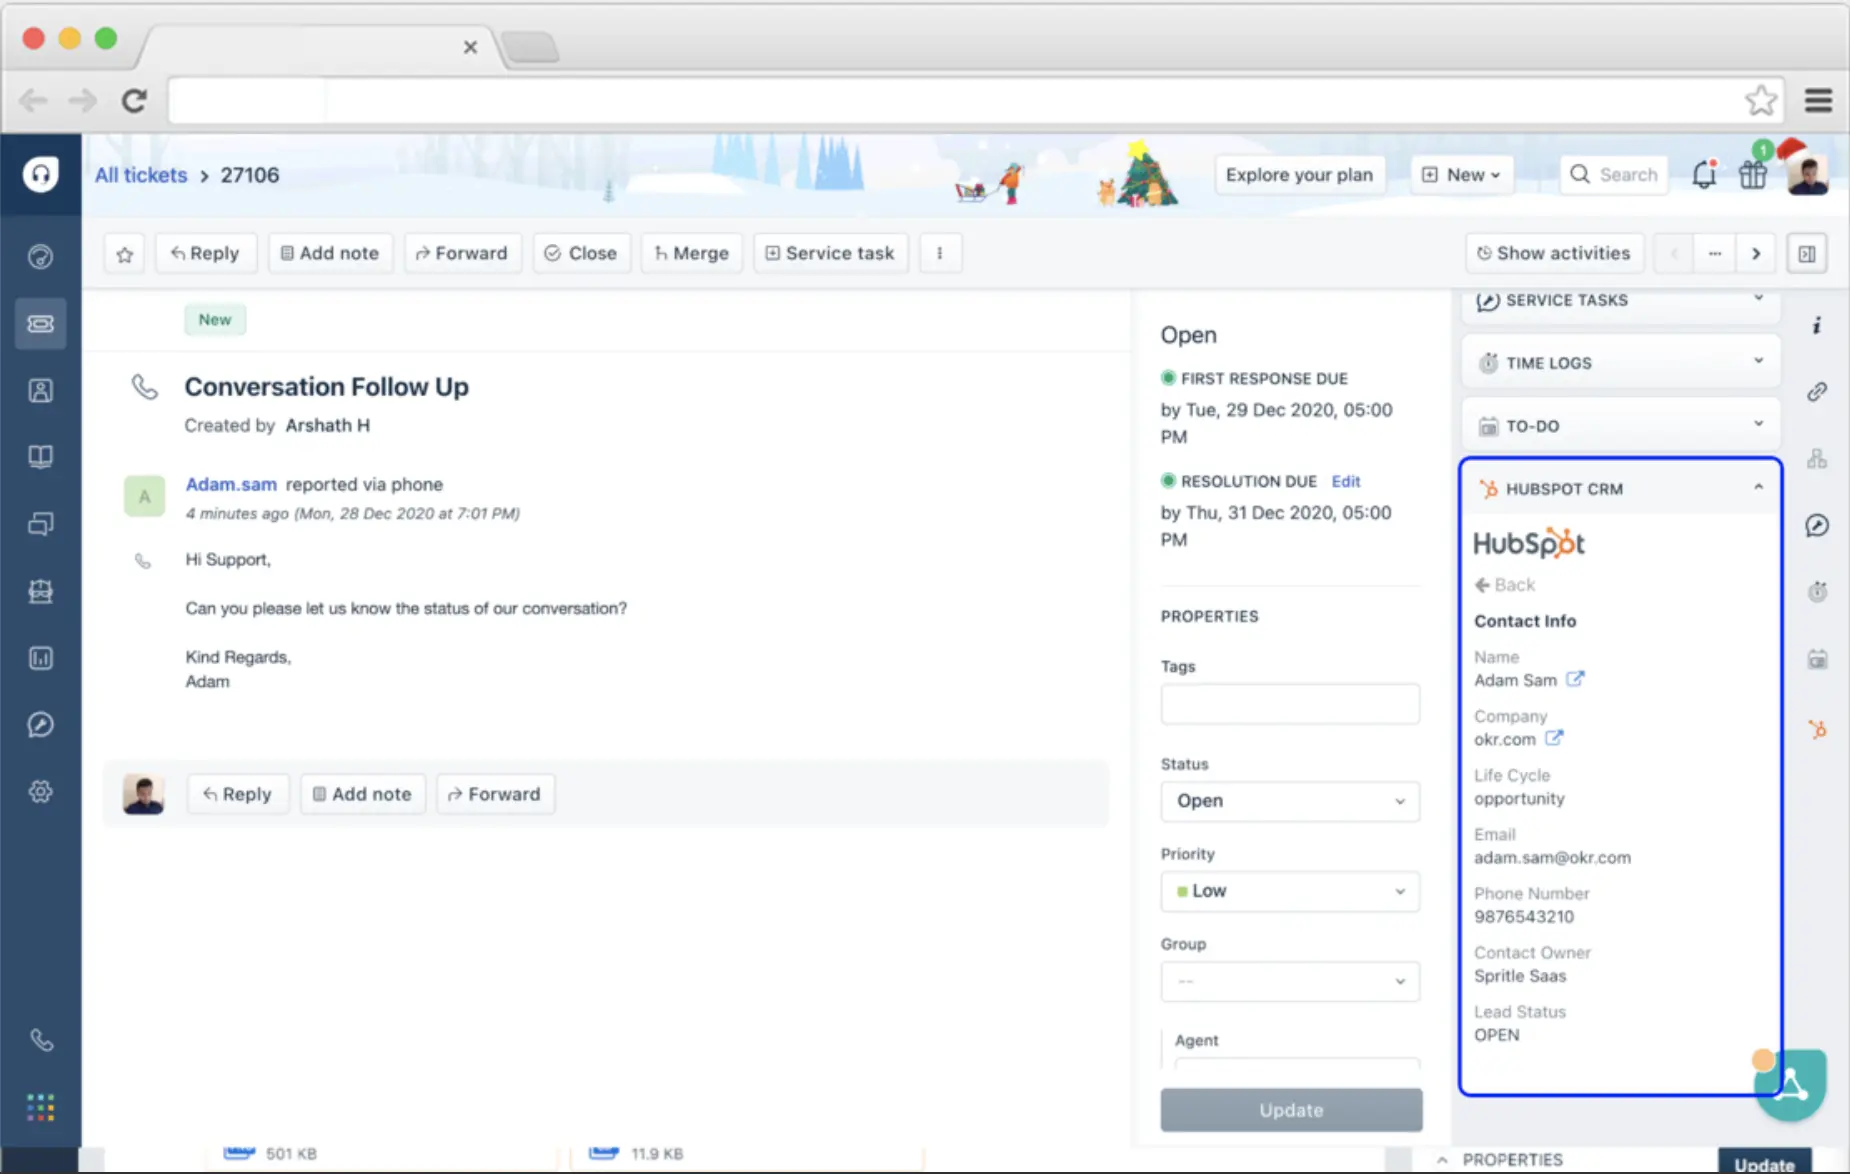1850x1174 pixels.
Task: Open the Analytics reports icon in the sidebar
Action: coord(41,658)
